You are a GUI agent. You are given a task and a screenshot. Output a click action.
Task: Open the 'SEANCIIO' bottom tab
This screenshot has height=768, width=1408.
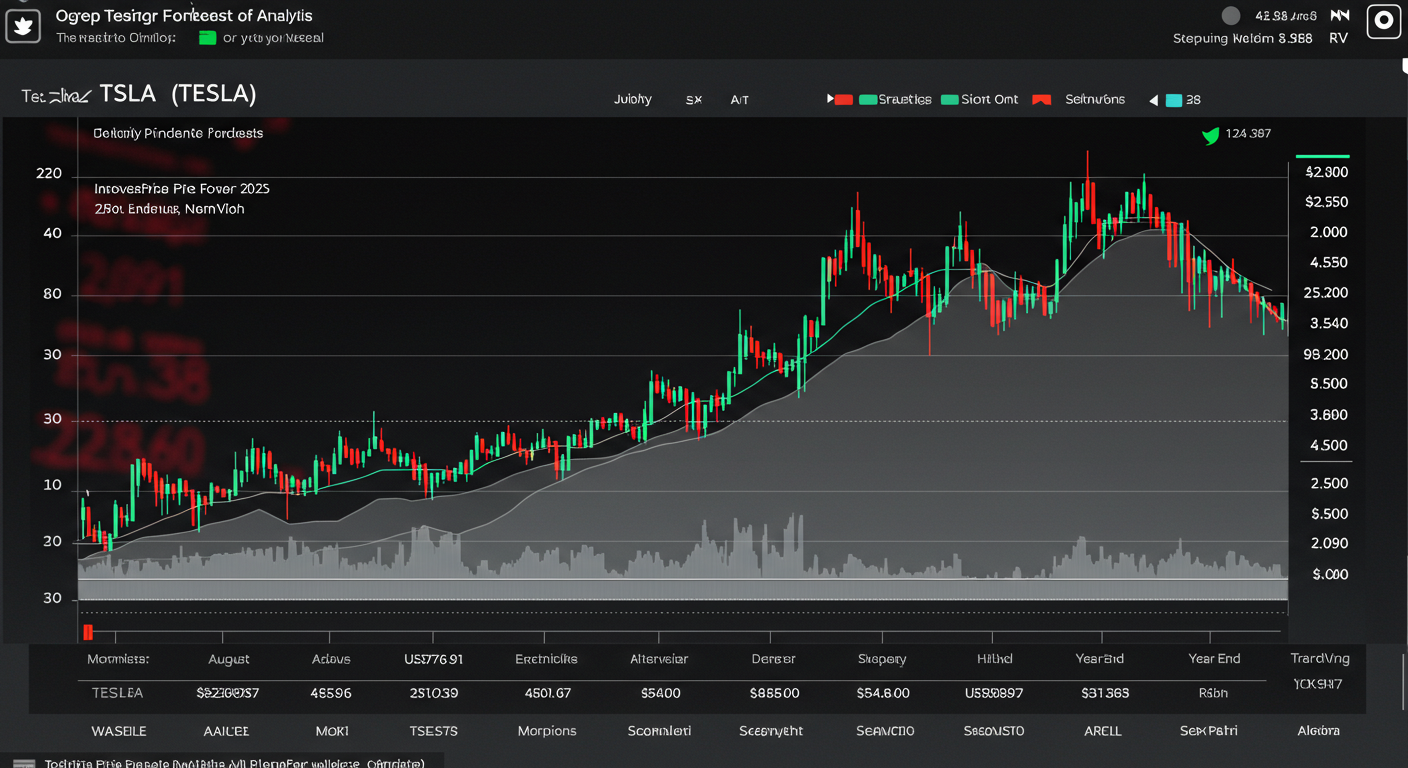(885, 731)
